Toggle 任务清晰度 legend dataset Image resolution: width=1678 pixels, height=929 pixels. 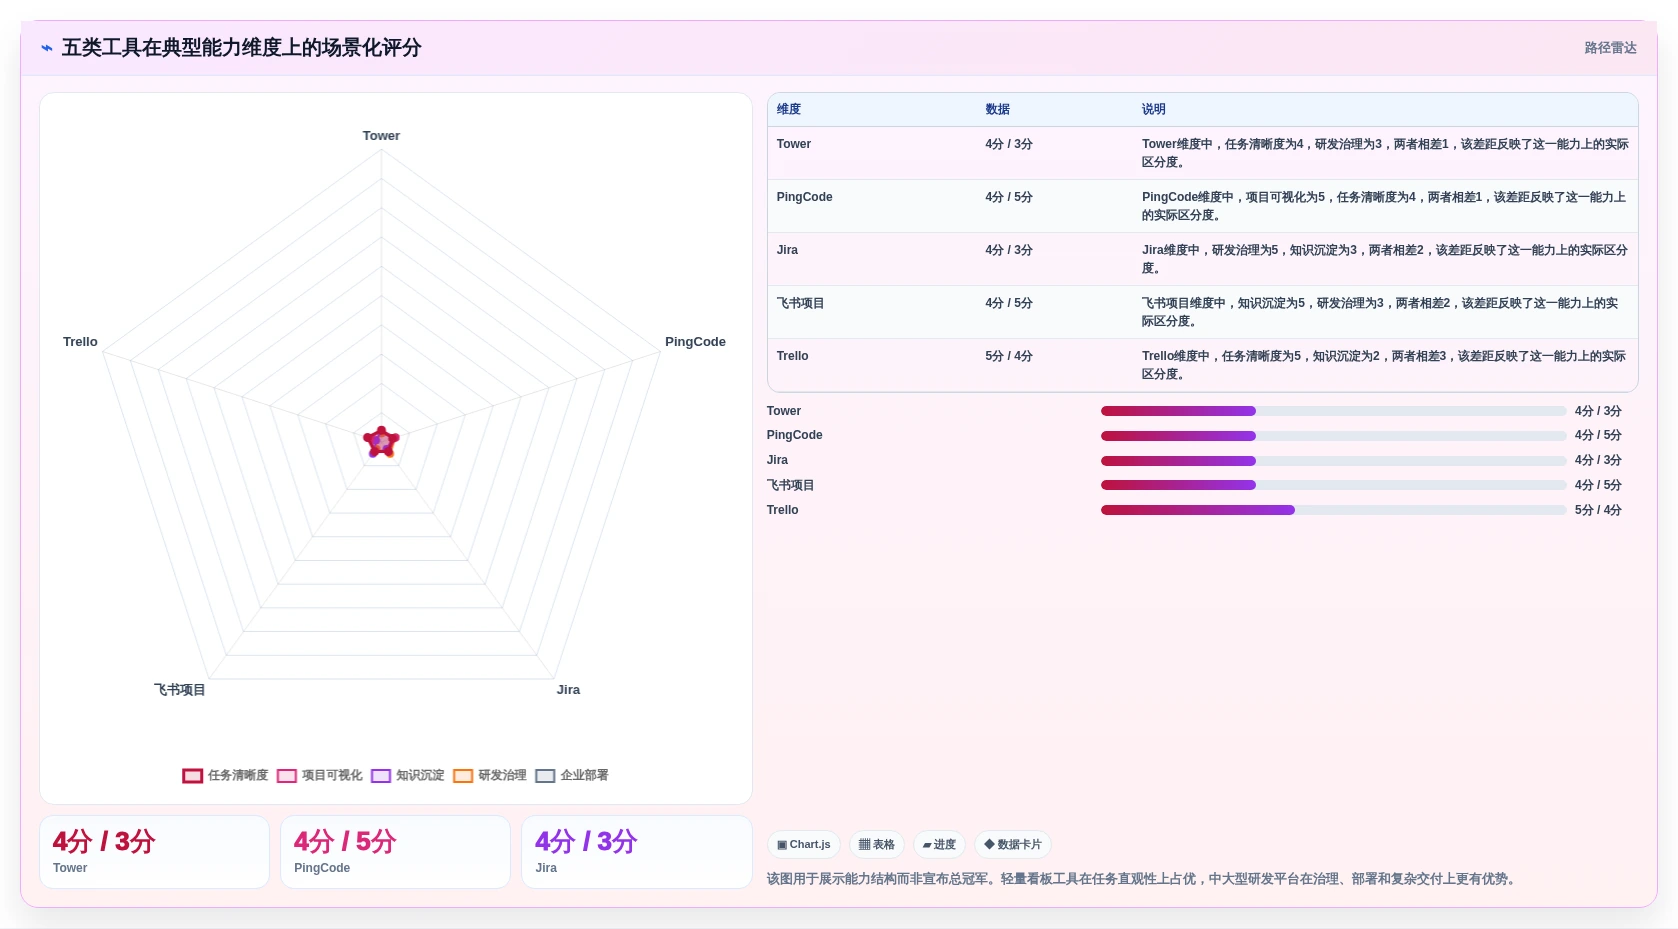click(x=226, y=775)
